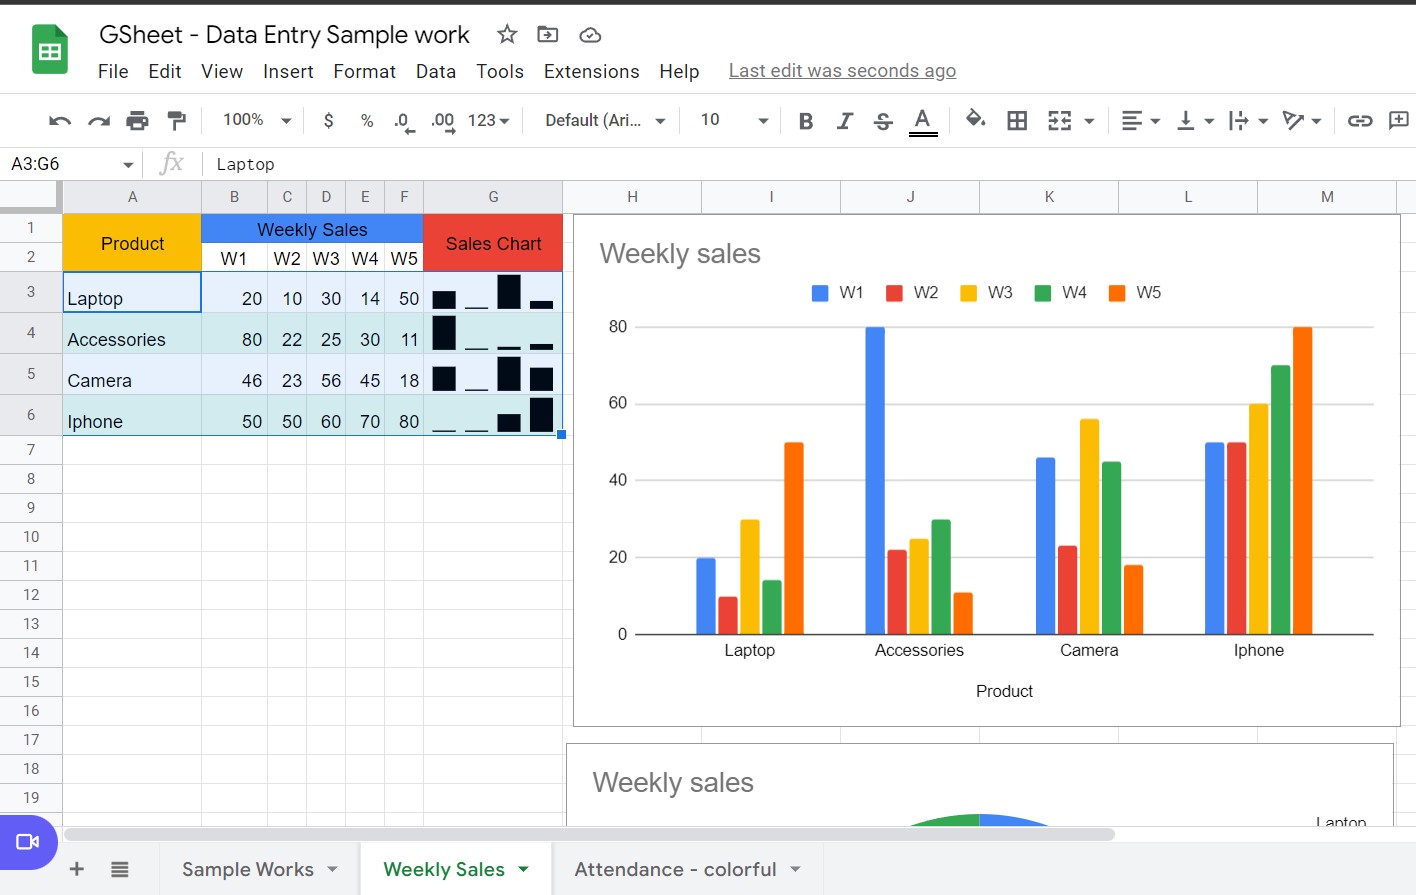This screenshot has width=1416, height=895.
Task: Open the Edit menu
Action: click(165, 71)
